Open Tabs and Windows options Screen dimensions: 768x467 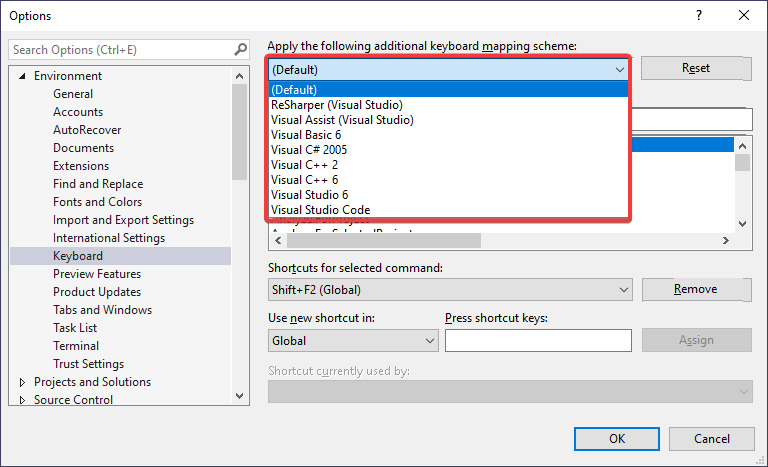pos(102,310)
